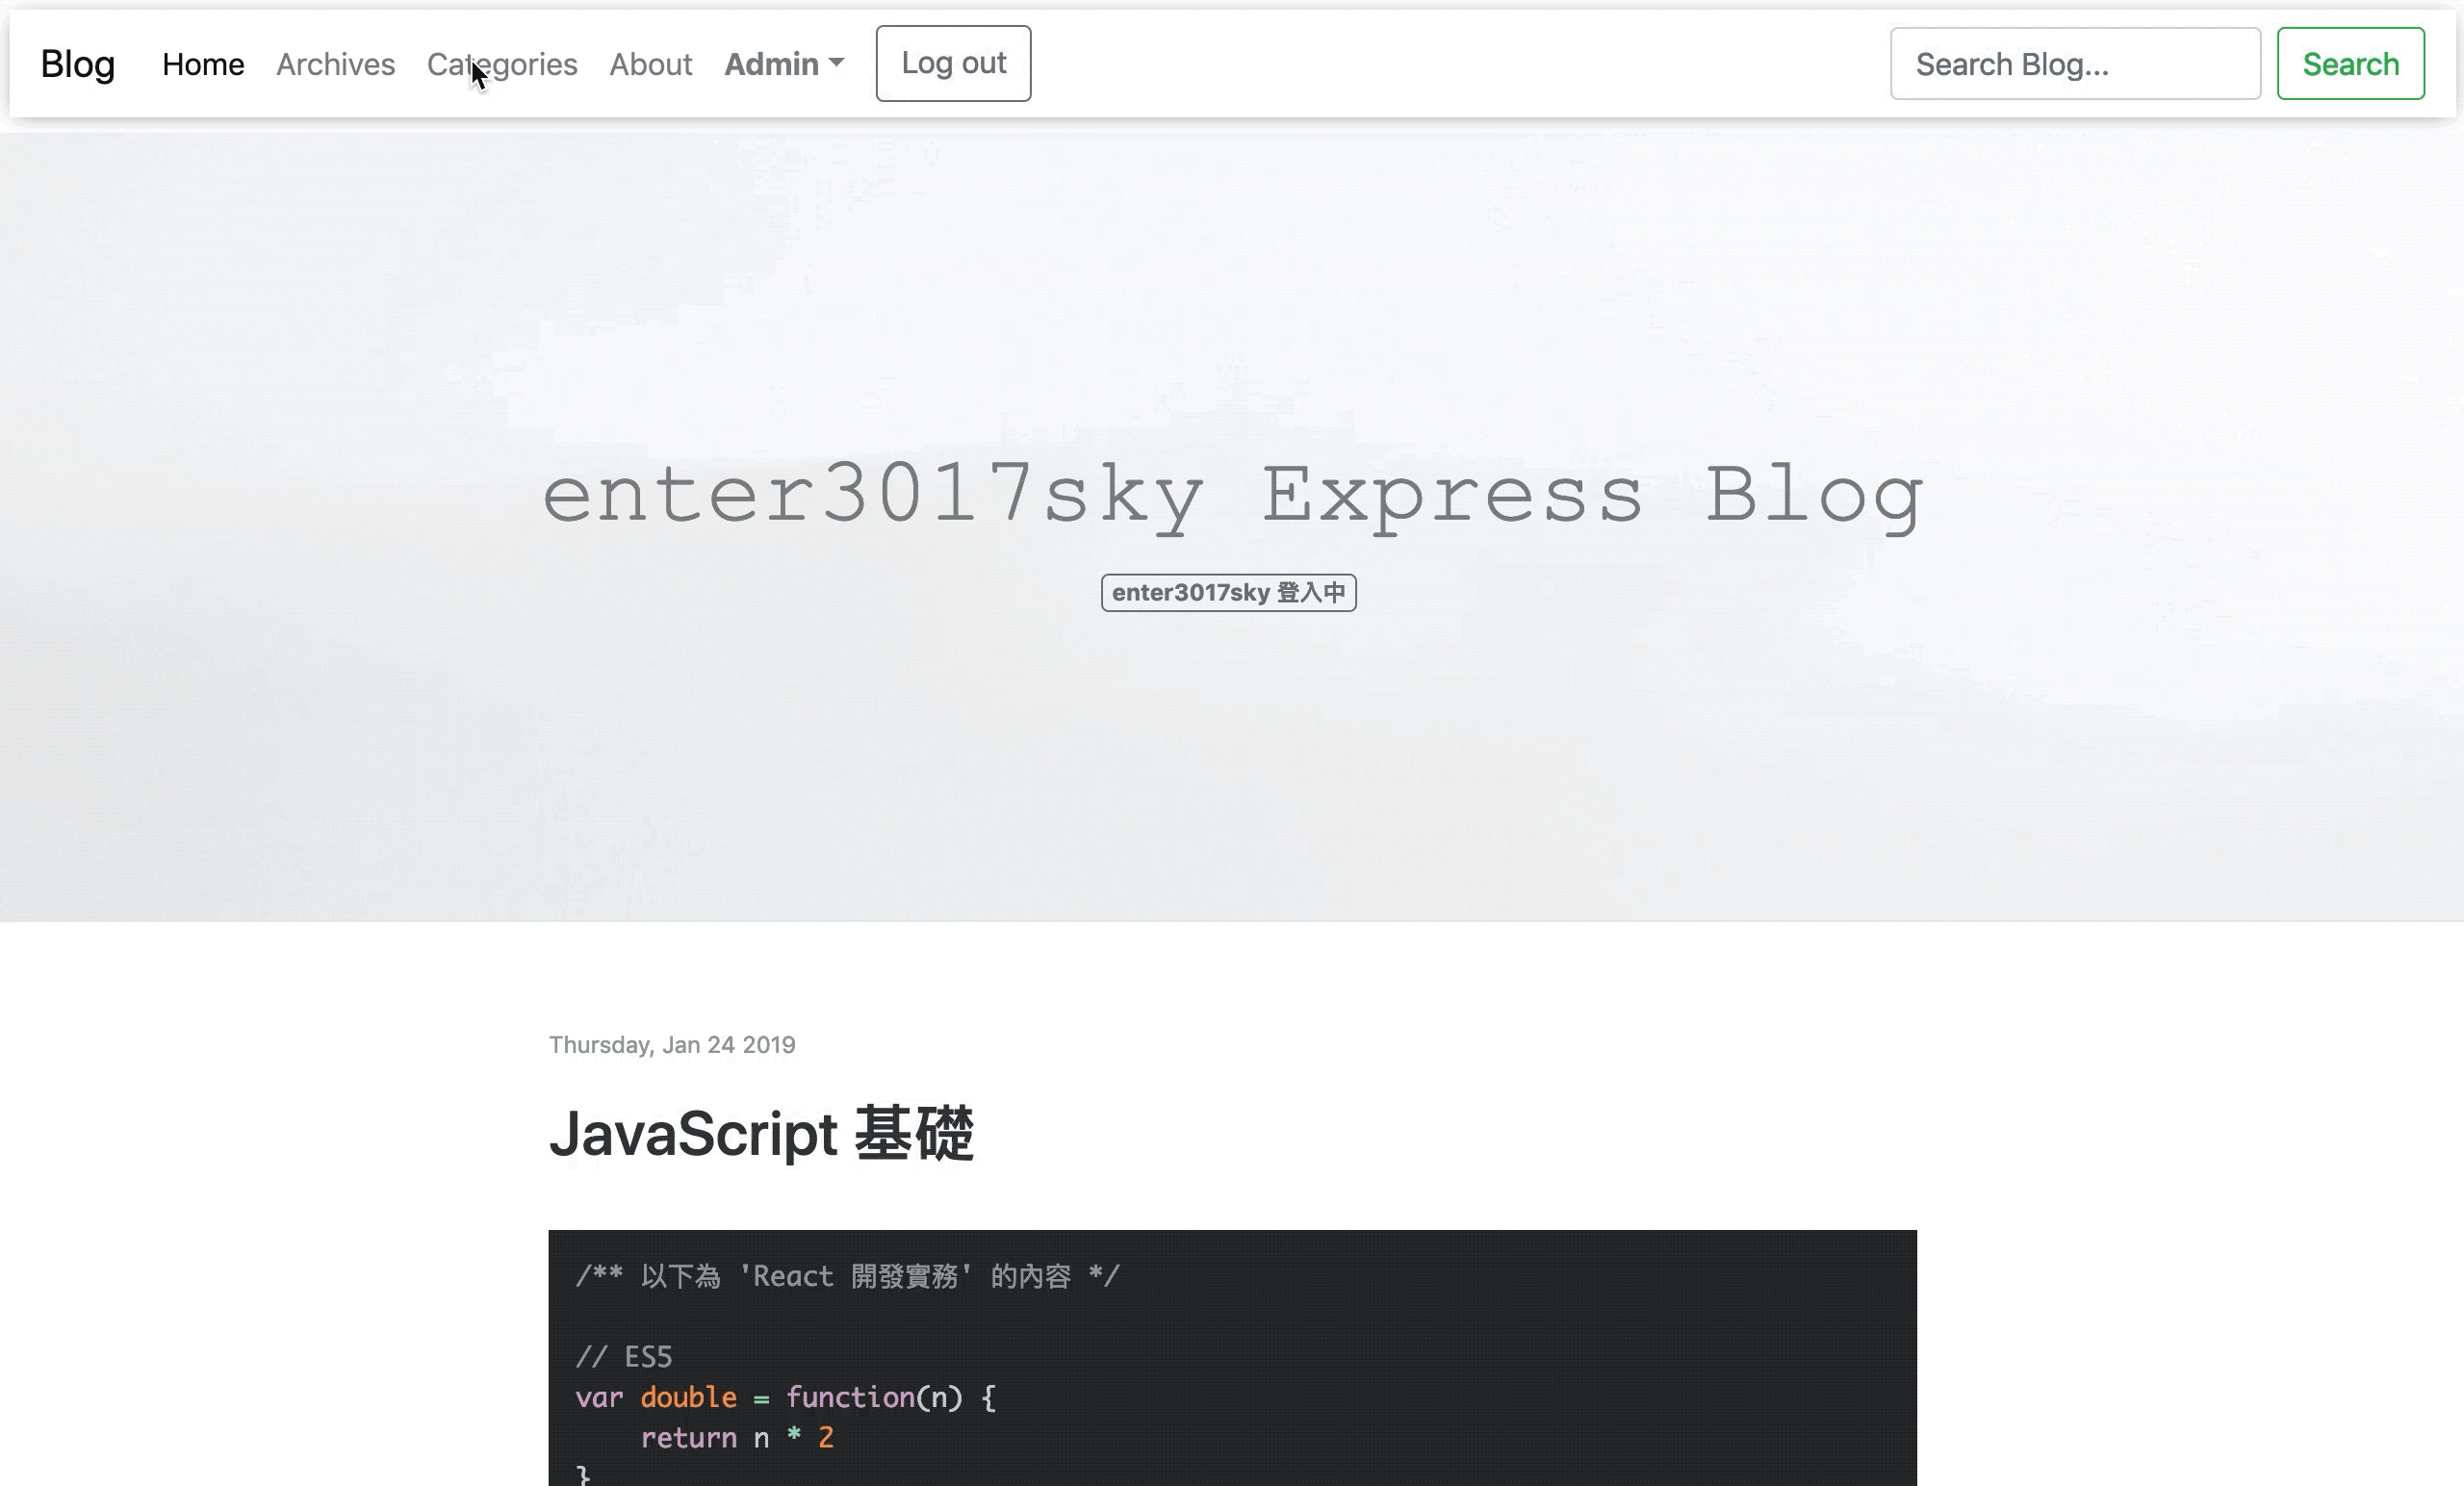Viewport: 2464px width, 1486px height.
Task: Go to the Home nav item
Action: click(x=203, y=64)
